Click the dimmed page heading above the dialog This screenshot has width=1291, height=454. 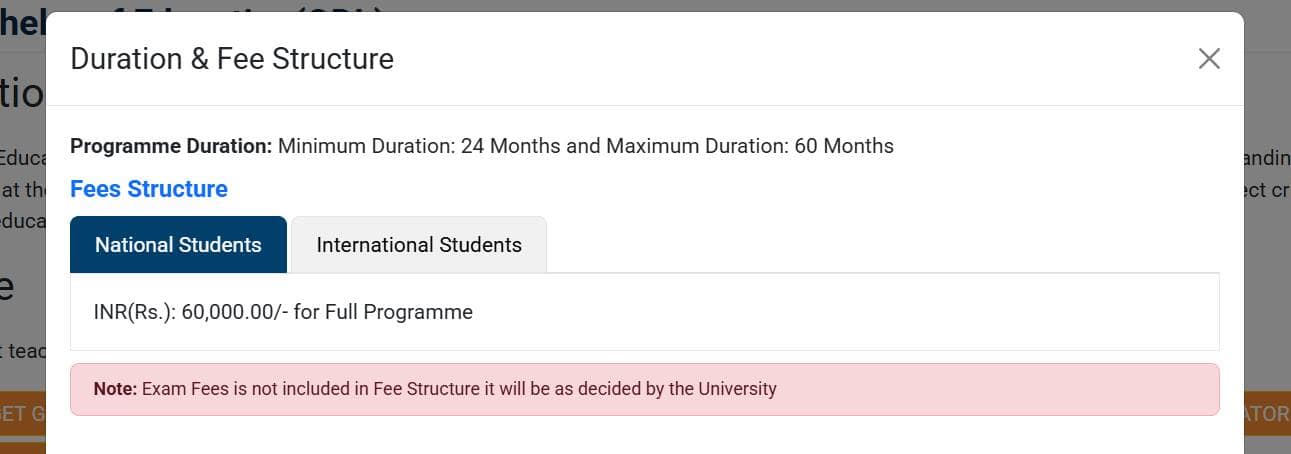point(22,22)
